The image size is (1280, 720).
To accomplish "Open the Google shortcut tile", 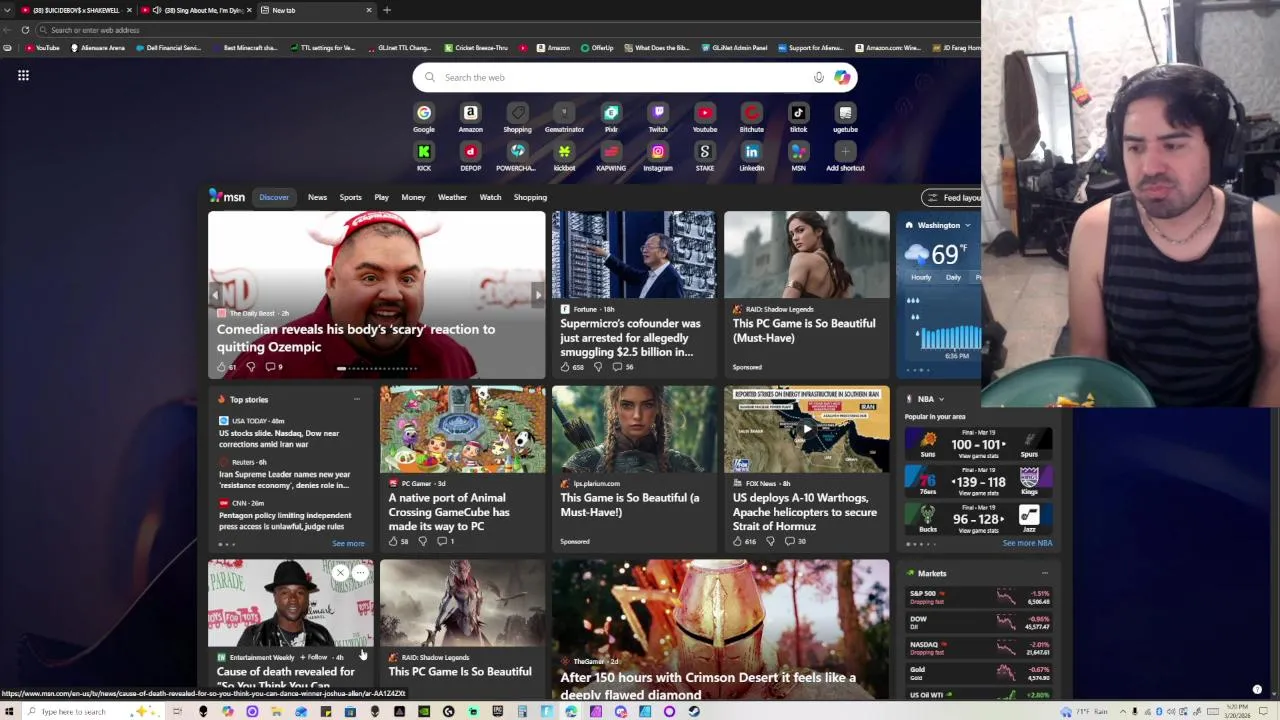I will click(424, 118).
